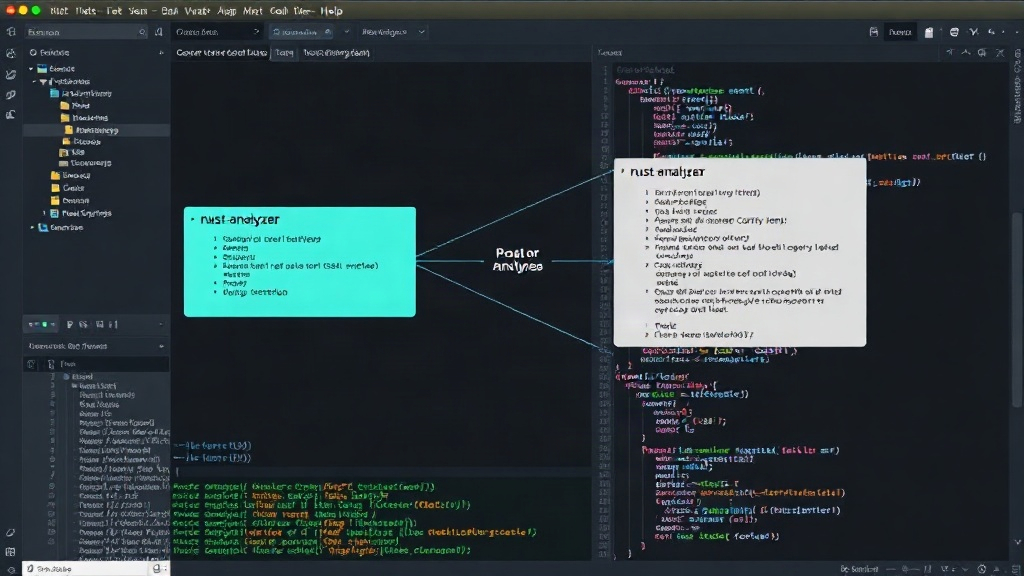Collapse the triangle beside the white popup heading

[622, 171]
